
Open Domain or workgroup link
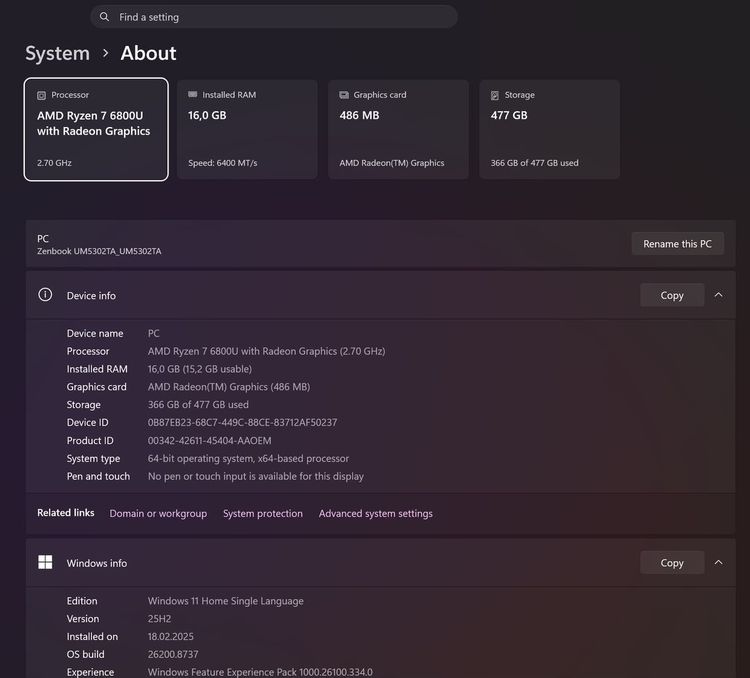click(x=158, y=513)
